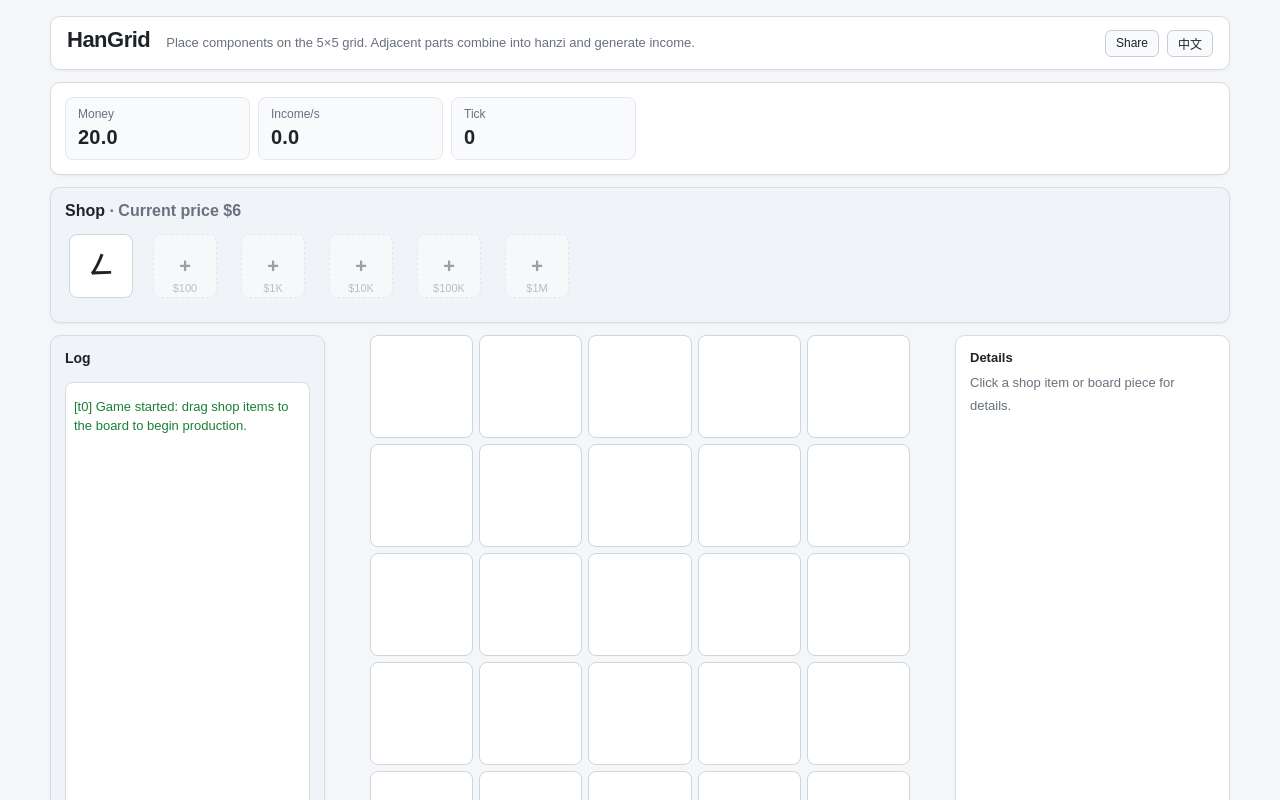Click the "Click a shop item" hint text
This screenshot has height=800, width=1280.
(x=1072, y=394)
